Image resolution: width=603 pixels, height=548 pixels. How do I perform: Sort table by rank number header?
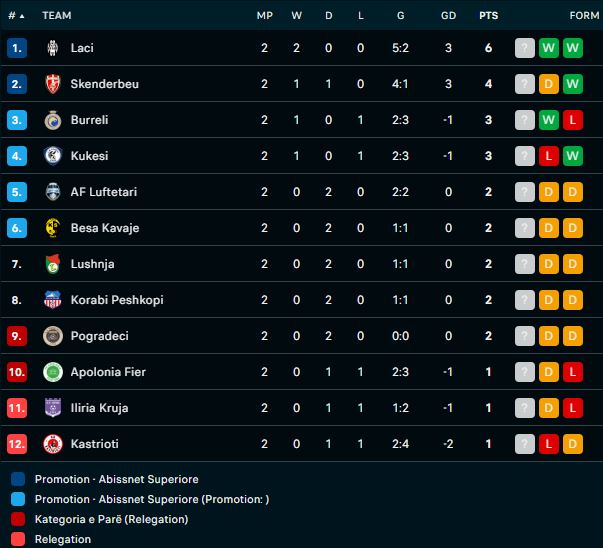point(16,15)
